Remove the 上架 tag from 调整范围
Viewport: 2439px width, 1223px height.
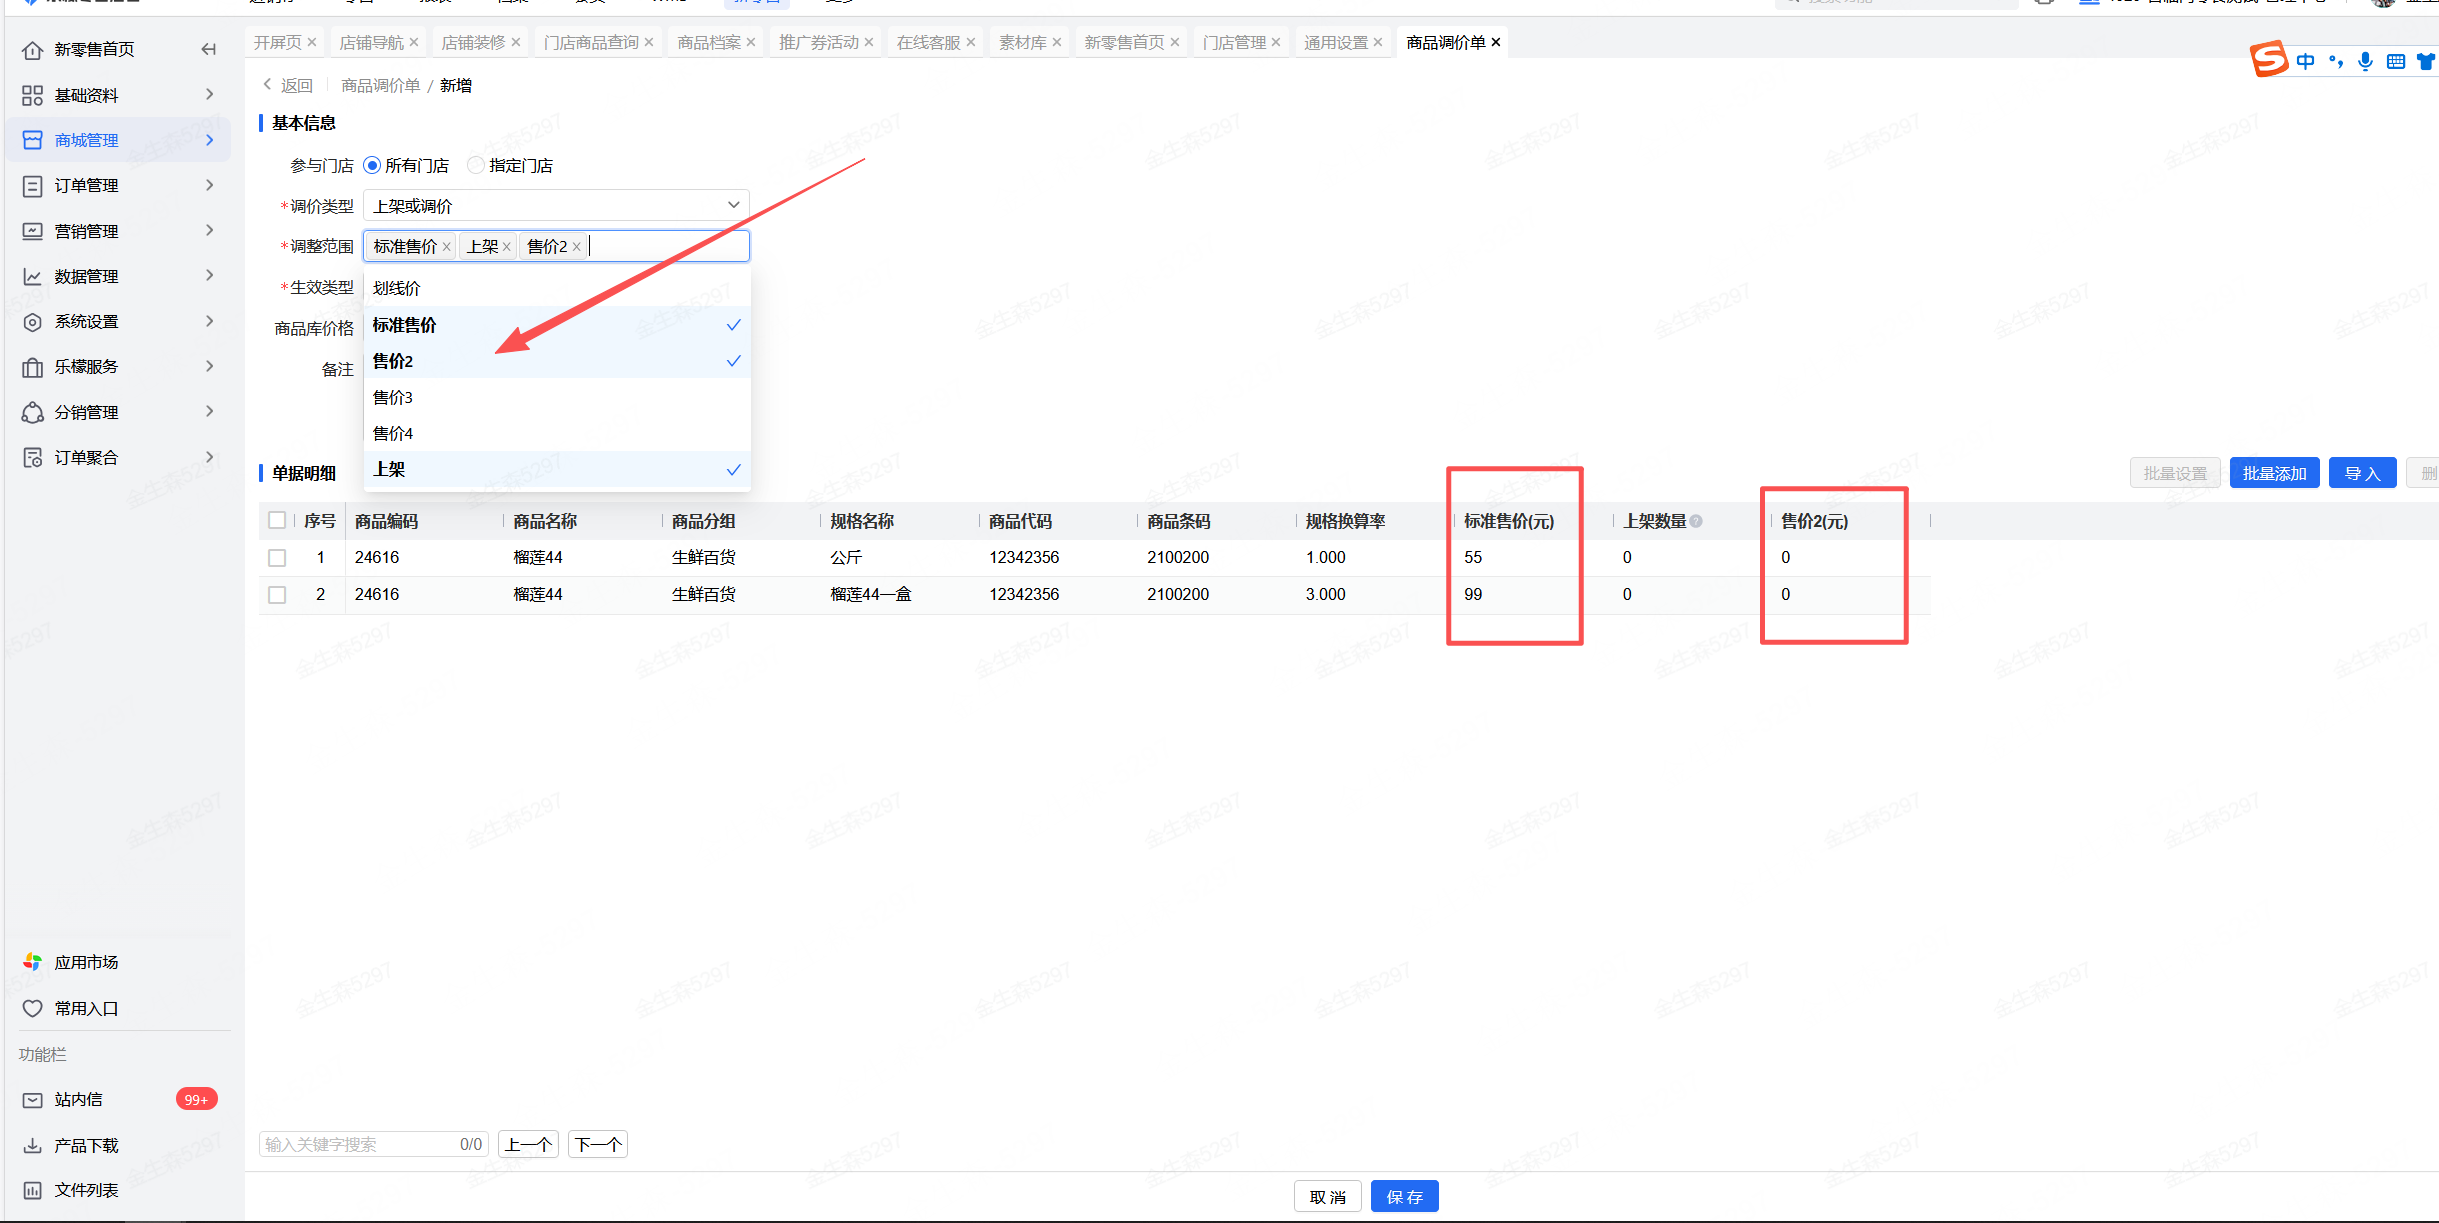pos(507,247)
